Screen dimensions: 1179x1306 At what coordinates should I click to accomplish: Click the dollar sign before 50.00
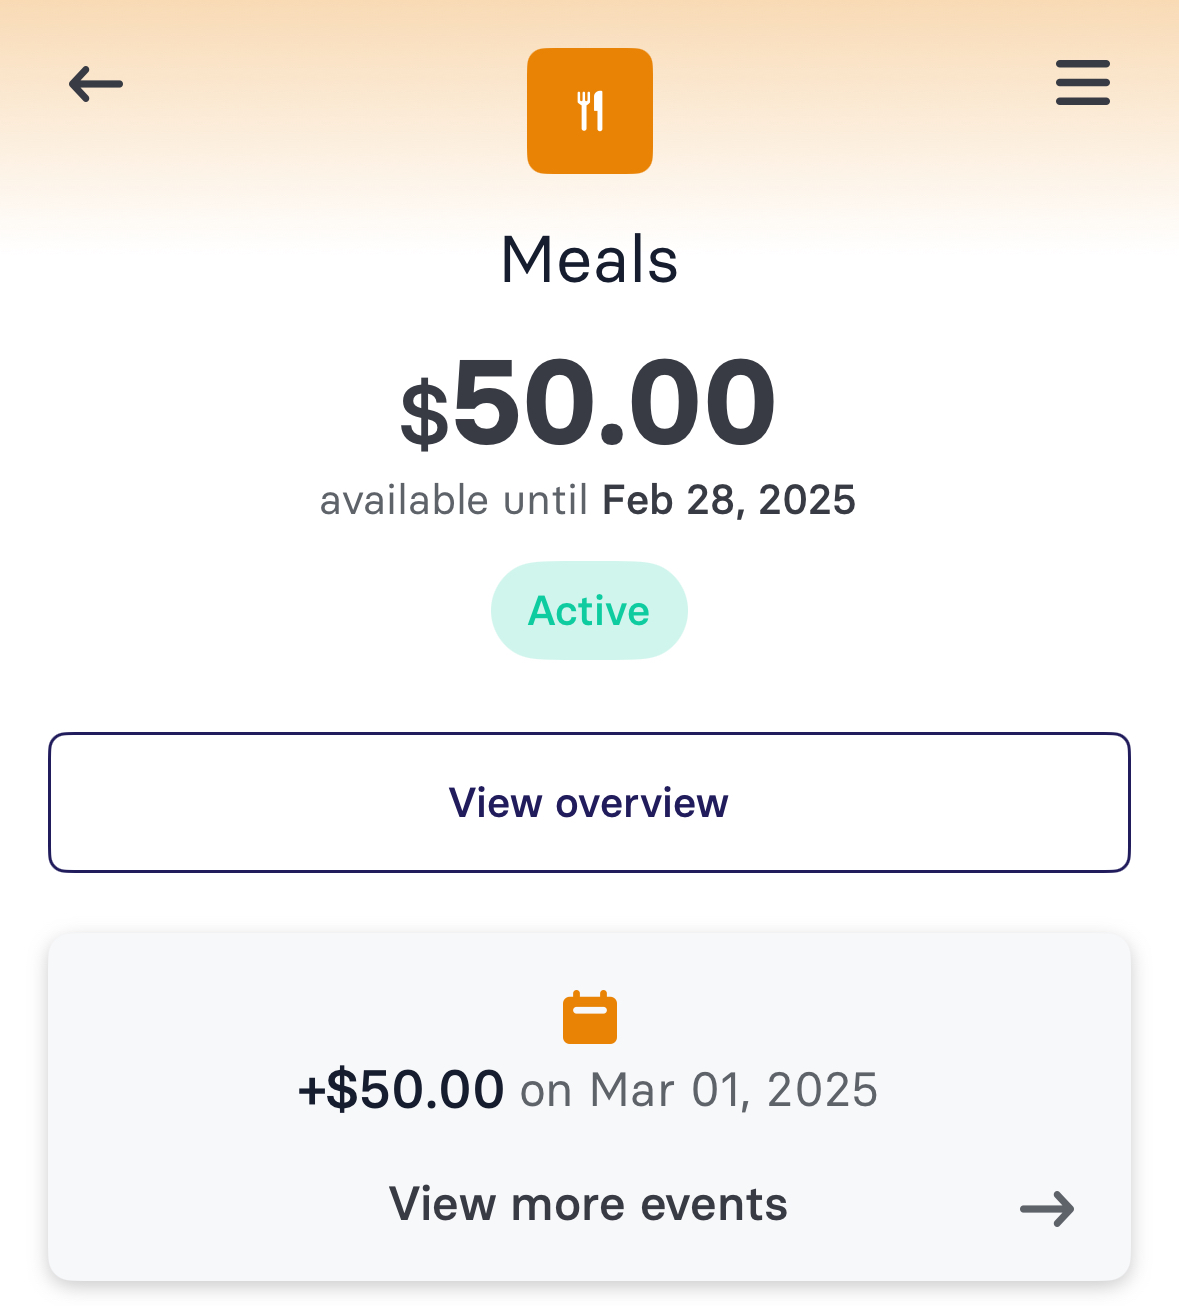(x=425, y=413)
